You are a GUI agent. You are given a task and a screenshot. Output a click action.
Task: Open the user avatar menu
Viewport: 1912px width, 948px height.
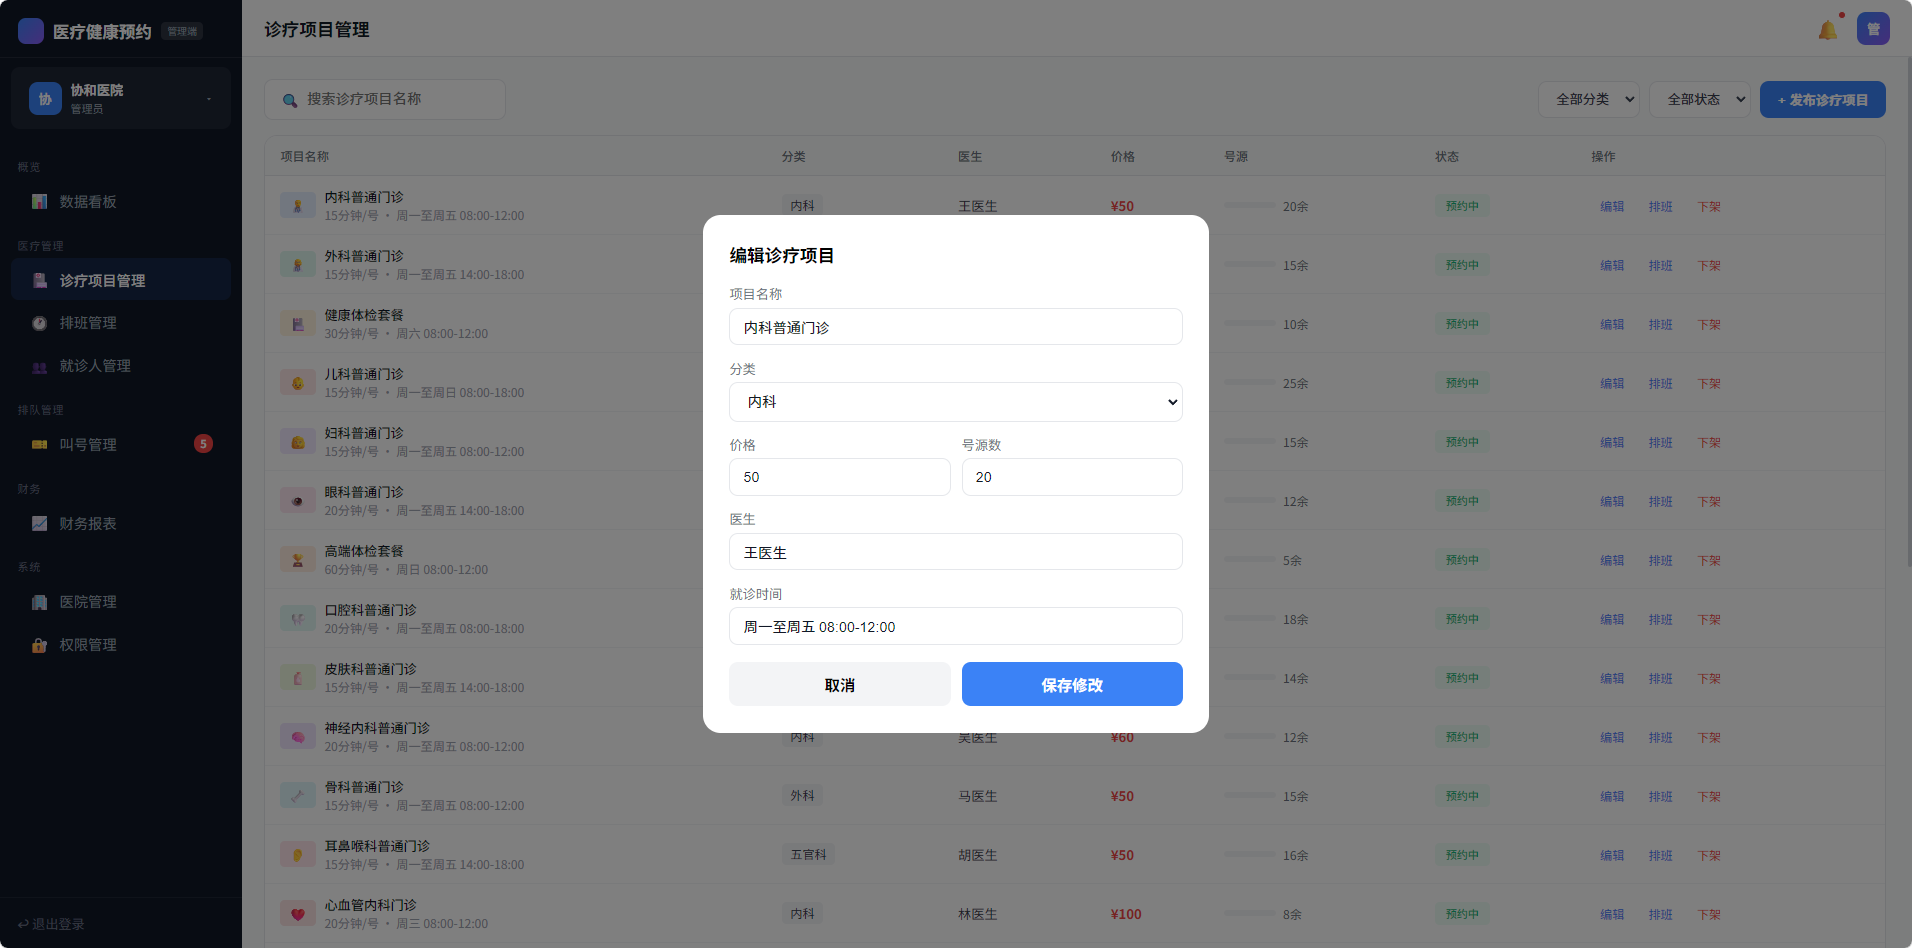click(x=1873, y=29)
